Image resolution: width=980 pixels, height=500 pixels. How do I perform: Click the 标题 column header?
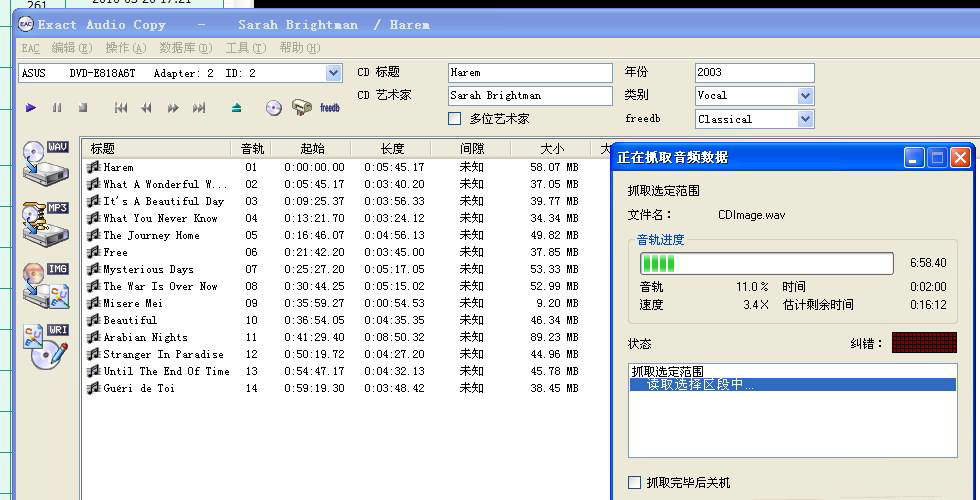coord(156,149)
